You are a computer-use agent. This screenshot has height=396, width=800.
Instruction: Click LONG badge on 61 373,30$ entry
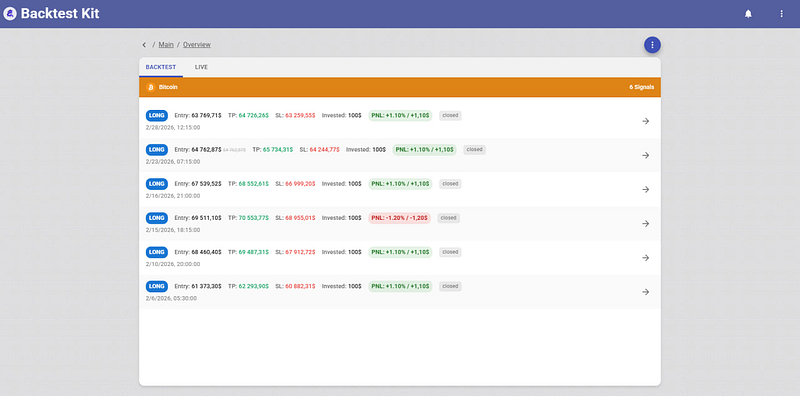pyautogui.click(x=157, y=286)
